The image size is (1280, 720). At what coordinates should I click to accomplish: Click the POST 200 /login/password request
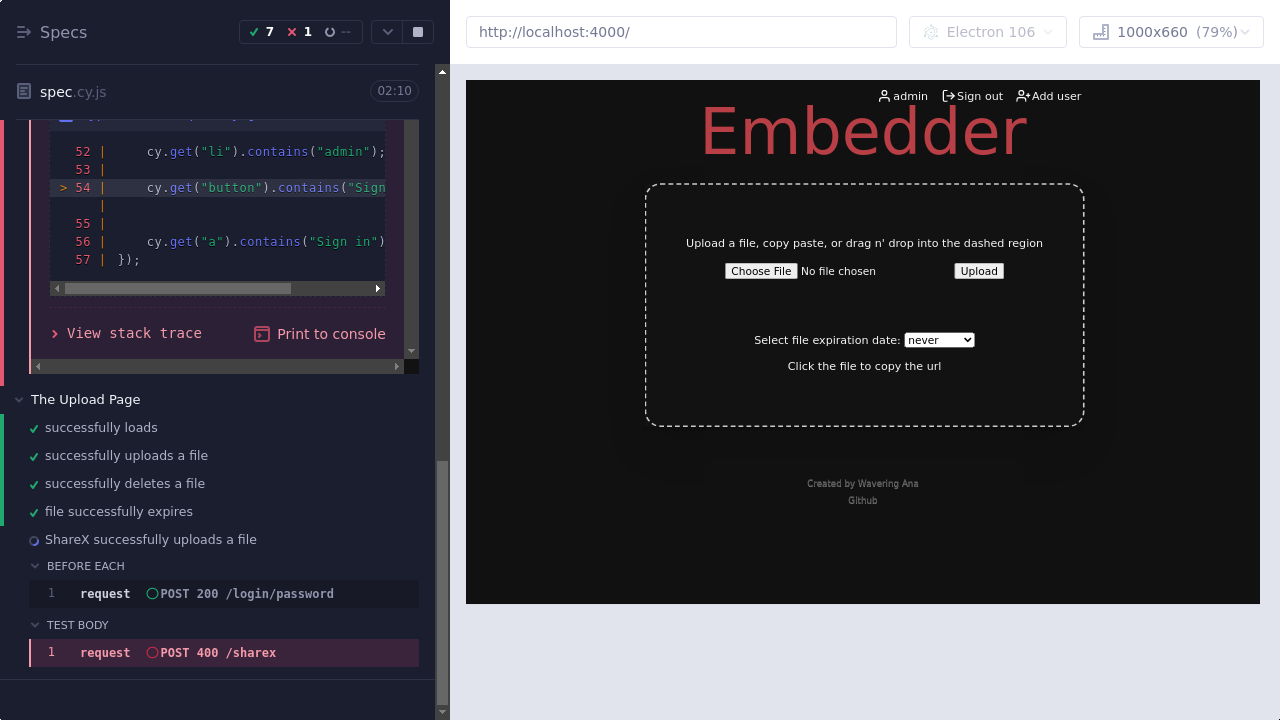pos(224,594)
